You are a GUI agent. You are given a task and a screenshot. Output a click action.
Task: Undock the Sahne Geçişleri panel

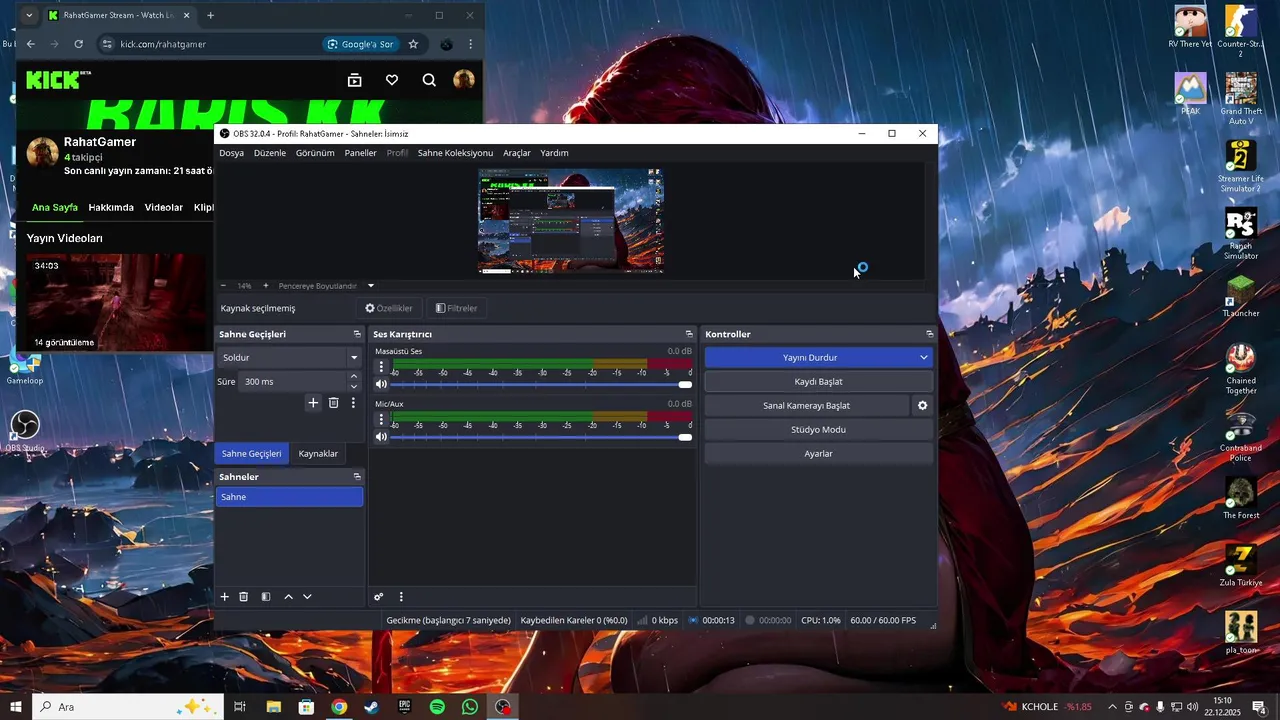pos(357,334)
